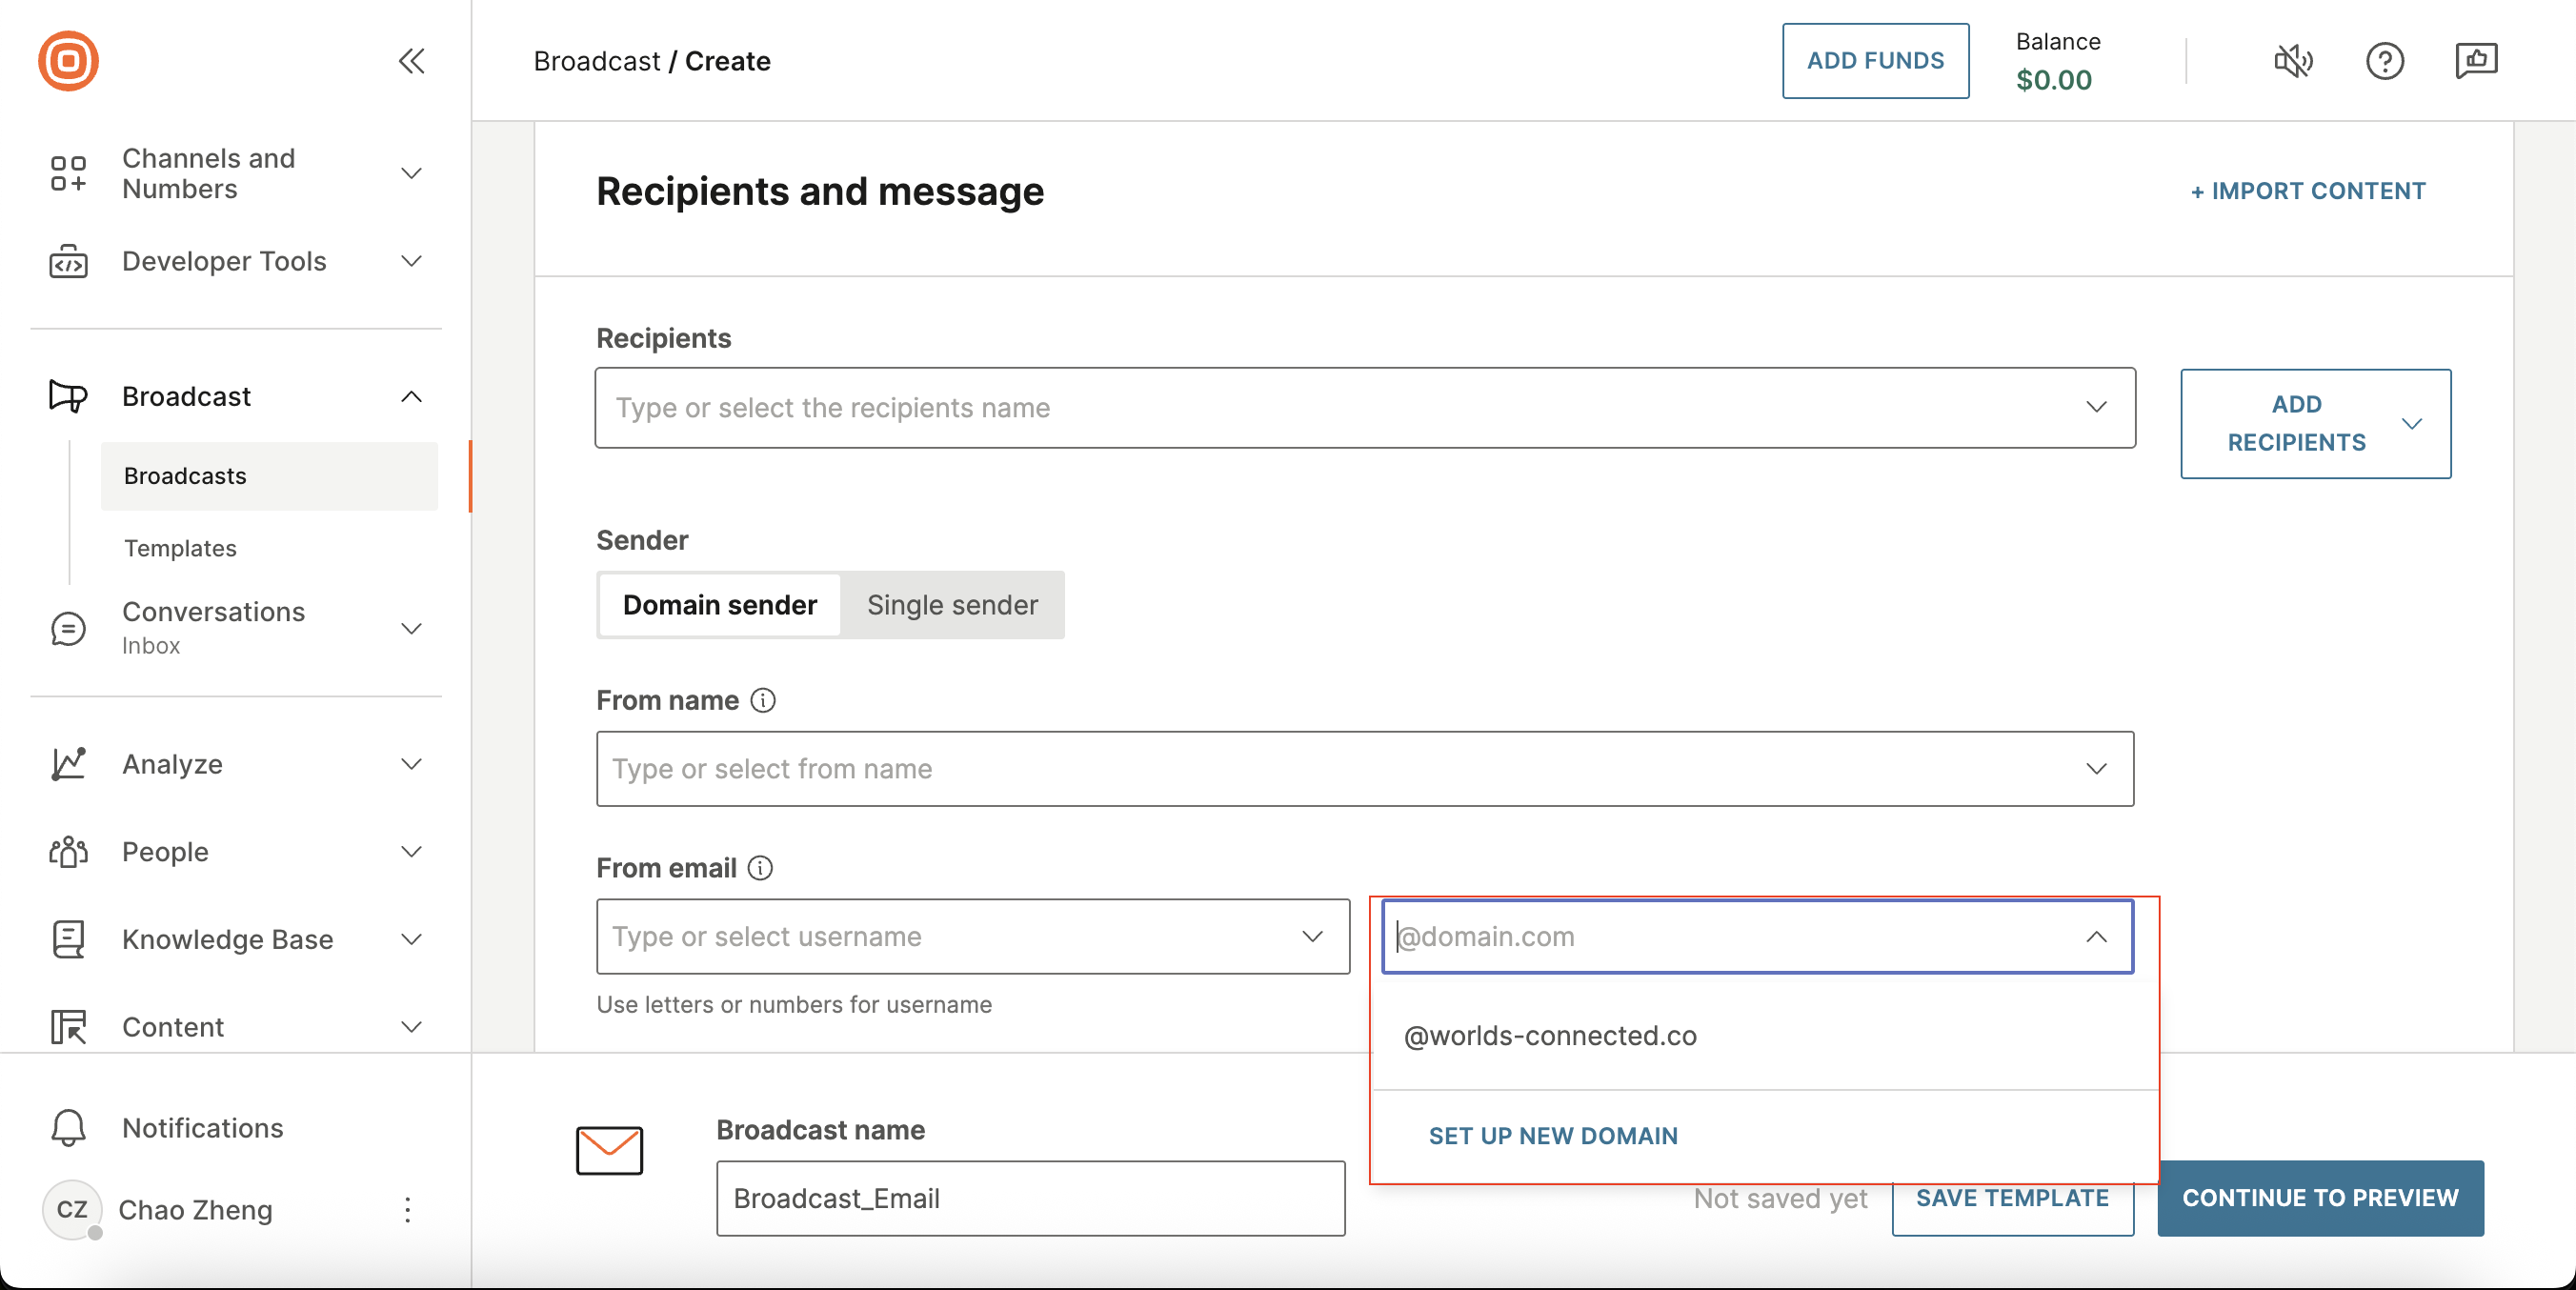Expand Conversations Inbox chevron
2576x1290 pixels.
(x=411, y=628)
